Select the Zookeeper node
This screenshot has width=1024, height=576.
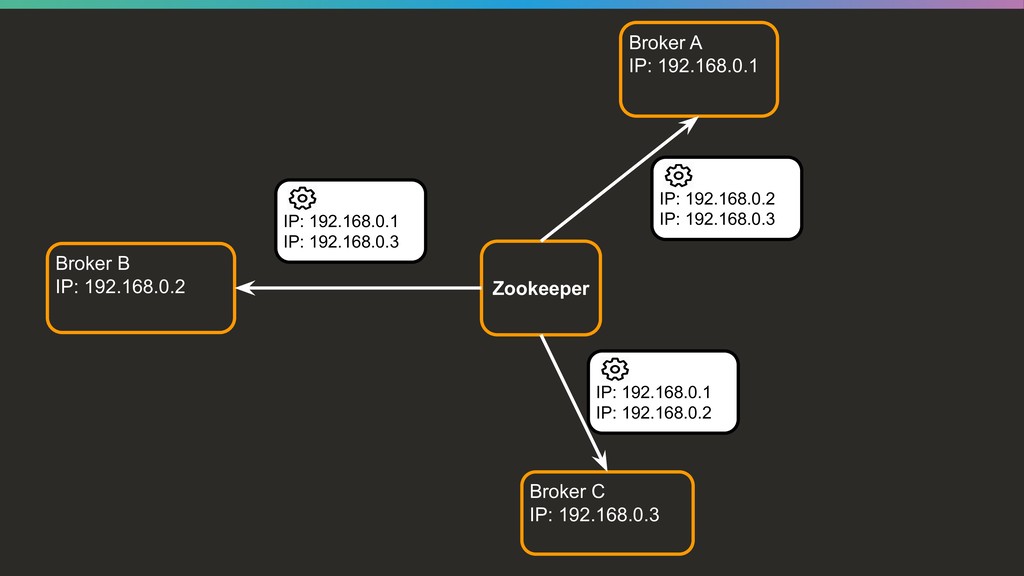tap(541, 288)
